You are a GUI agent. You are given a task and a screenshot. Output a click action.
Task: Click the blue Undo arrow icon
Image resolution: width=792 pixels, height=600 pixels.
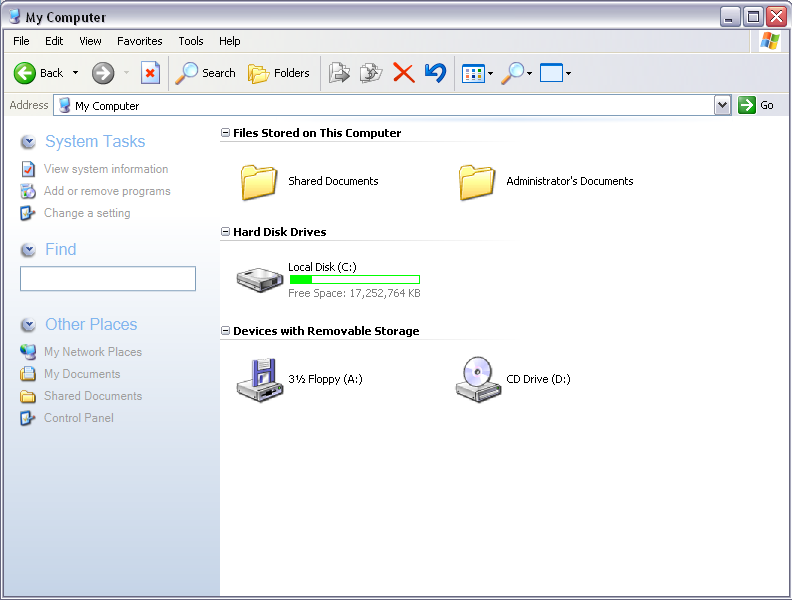point(435,73)
